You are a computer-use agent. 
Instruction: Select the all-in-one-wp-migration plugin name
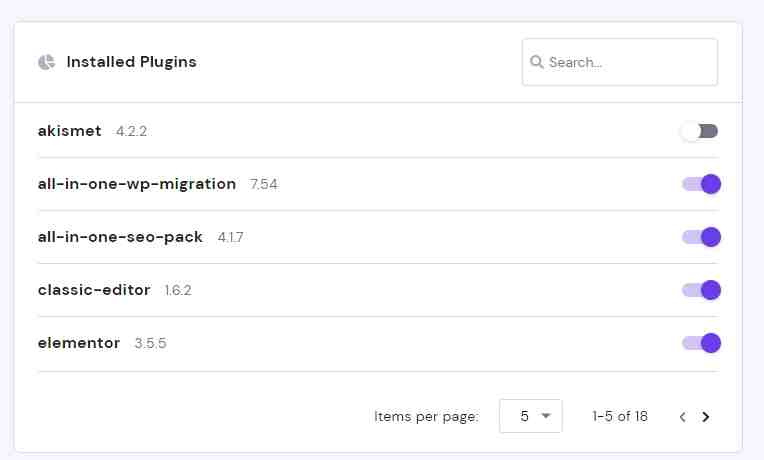pos(137,184)
